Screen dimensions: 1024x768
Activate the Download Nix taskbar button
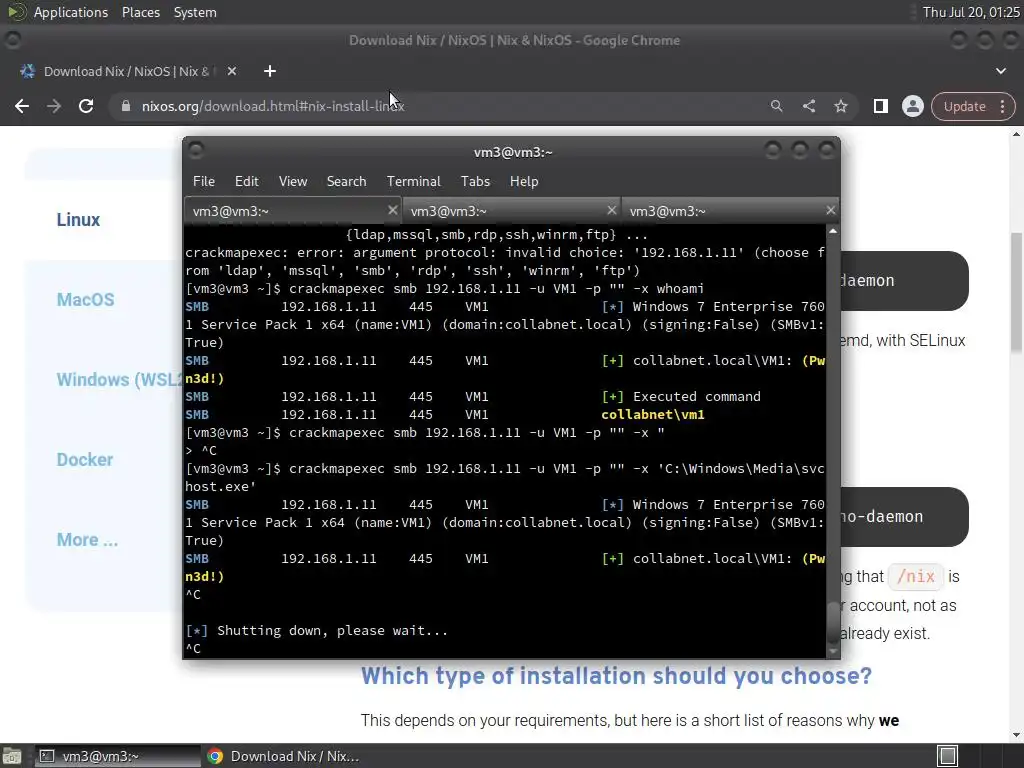click(283, 756)
